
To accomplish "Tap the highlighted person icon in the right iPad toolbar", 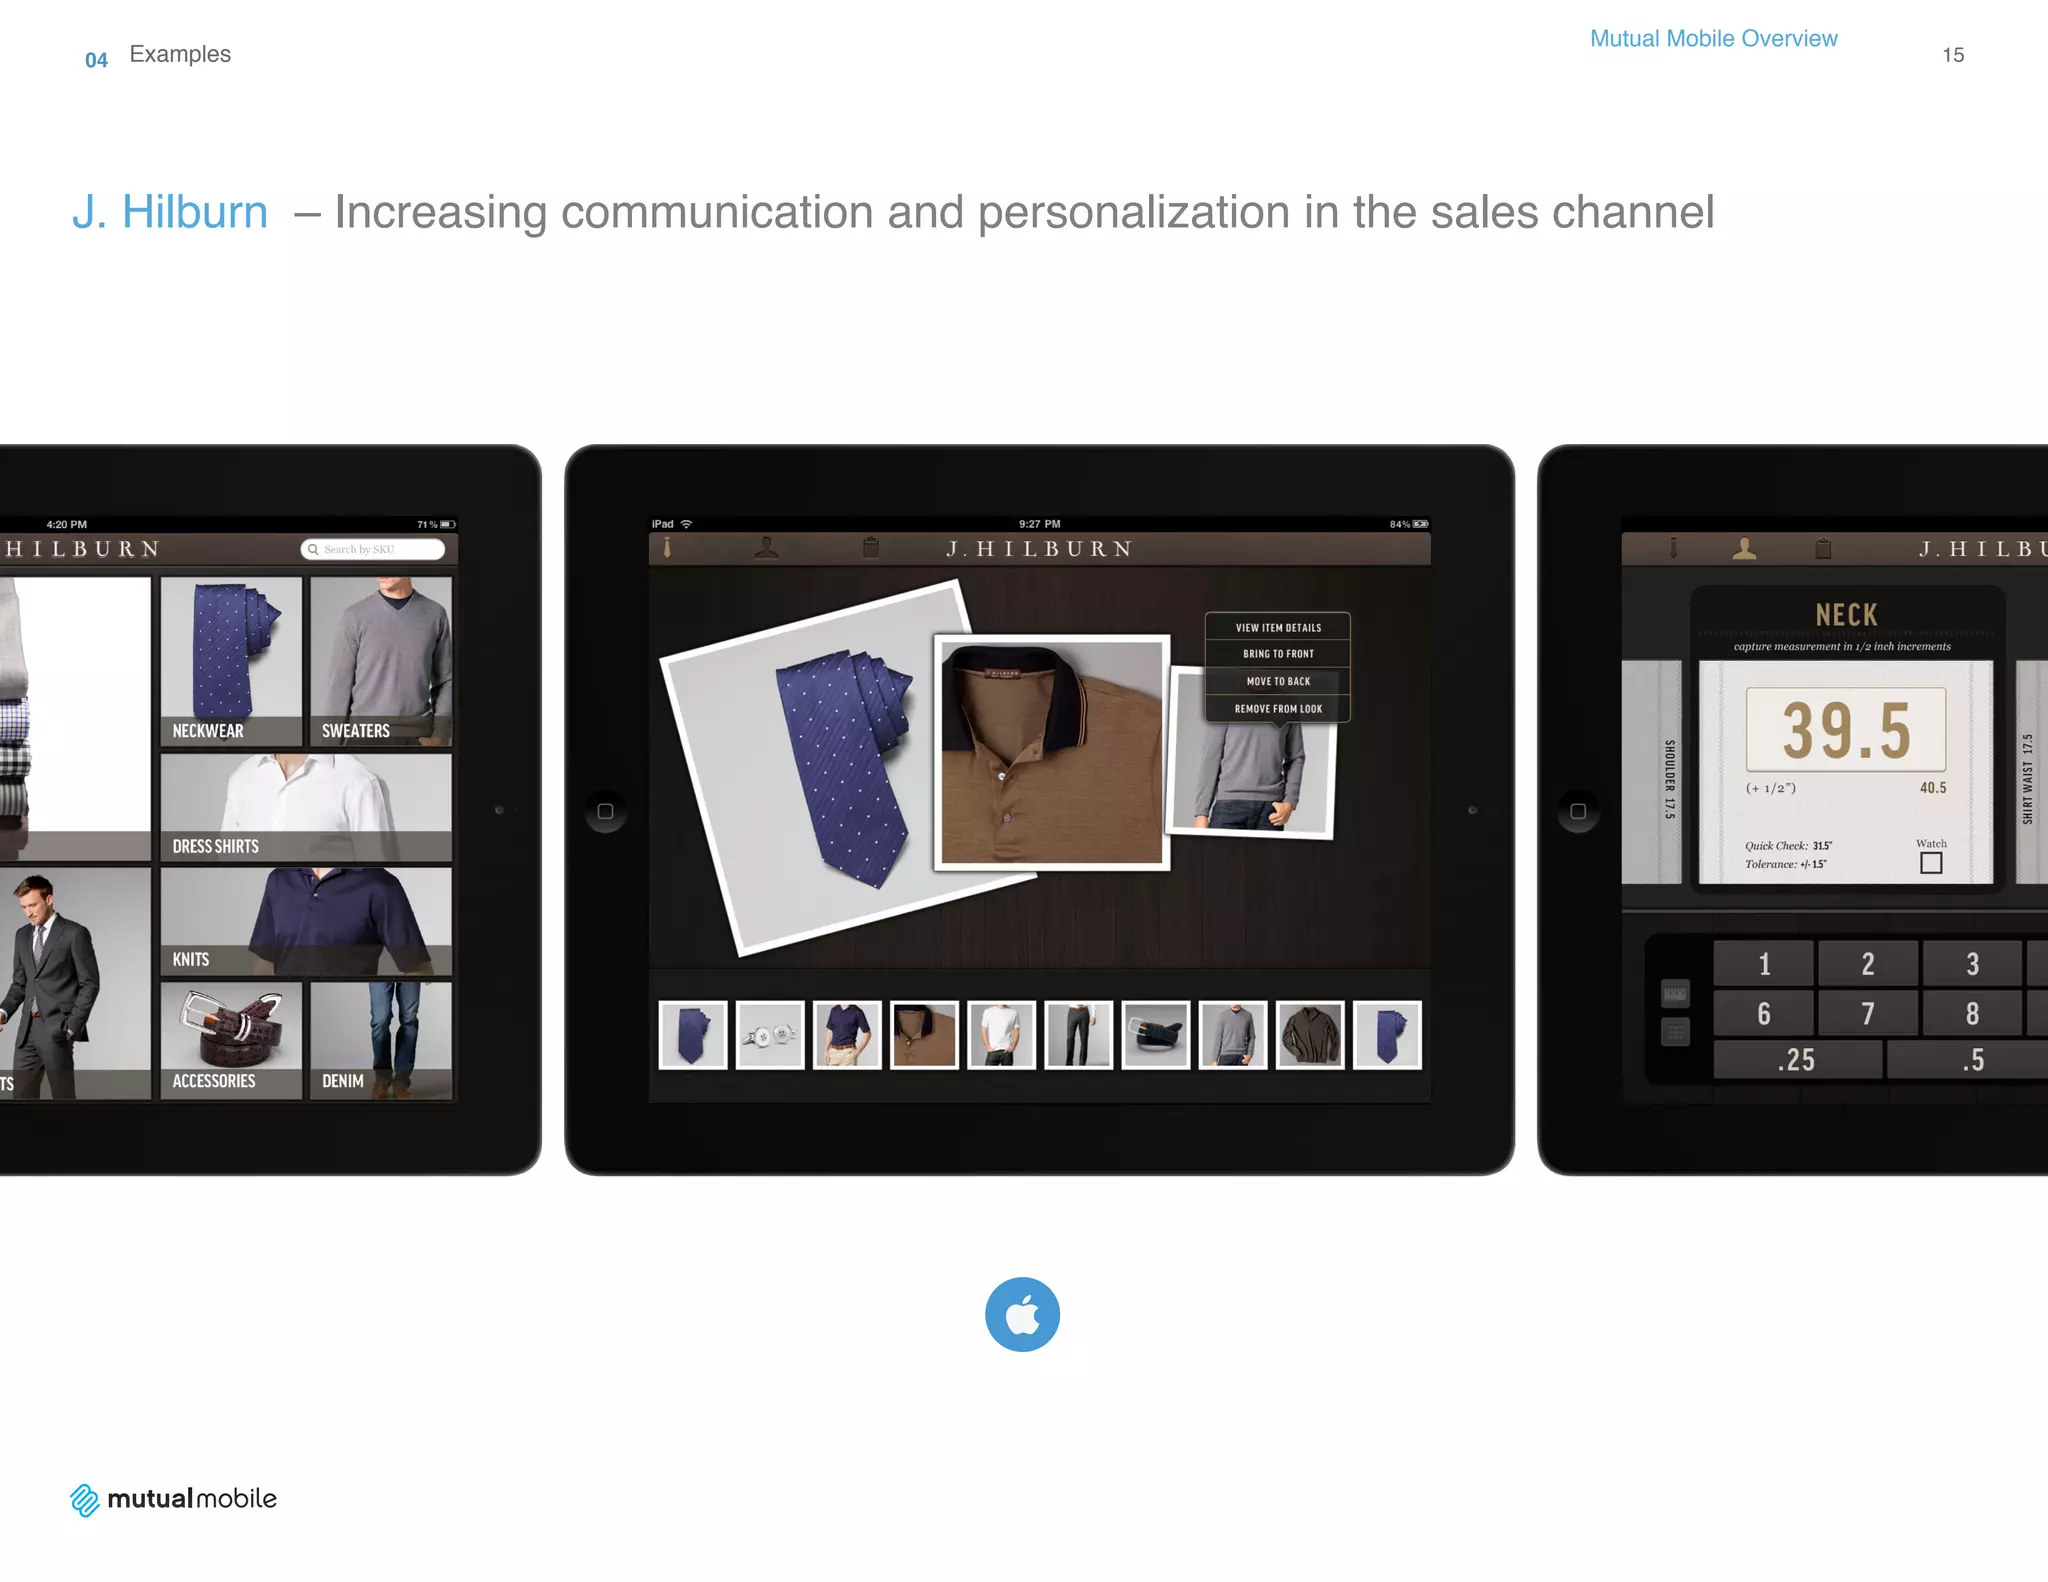I will point(1745,548).
